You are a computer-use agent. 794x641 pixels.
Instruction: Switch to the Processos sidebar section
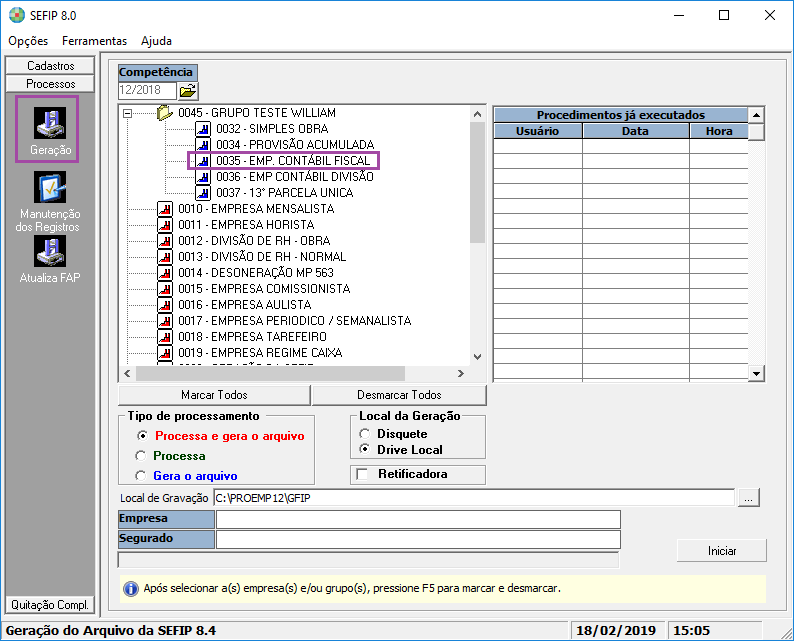pos(50,84)
